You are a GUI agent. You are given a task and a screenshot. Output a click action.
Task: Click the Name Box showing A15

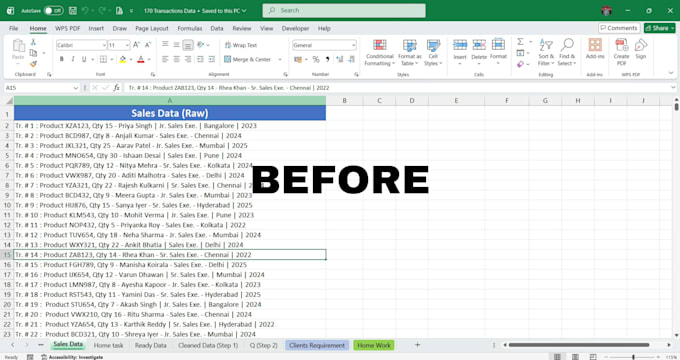point(42,88)
